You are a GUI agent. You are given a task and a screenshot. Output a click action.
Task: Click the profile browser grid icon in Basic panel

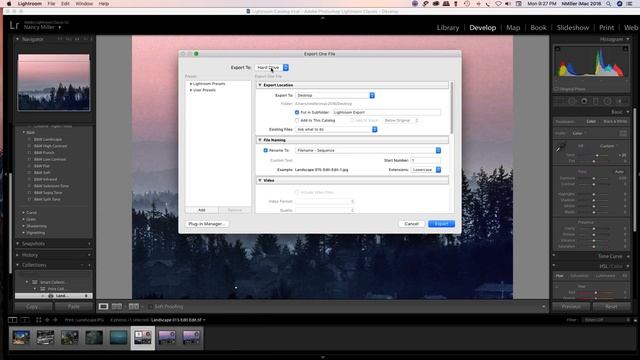point(623,133)
